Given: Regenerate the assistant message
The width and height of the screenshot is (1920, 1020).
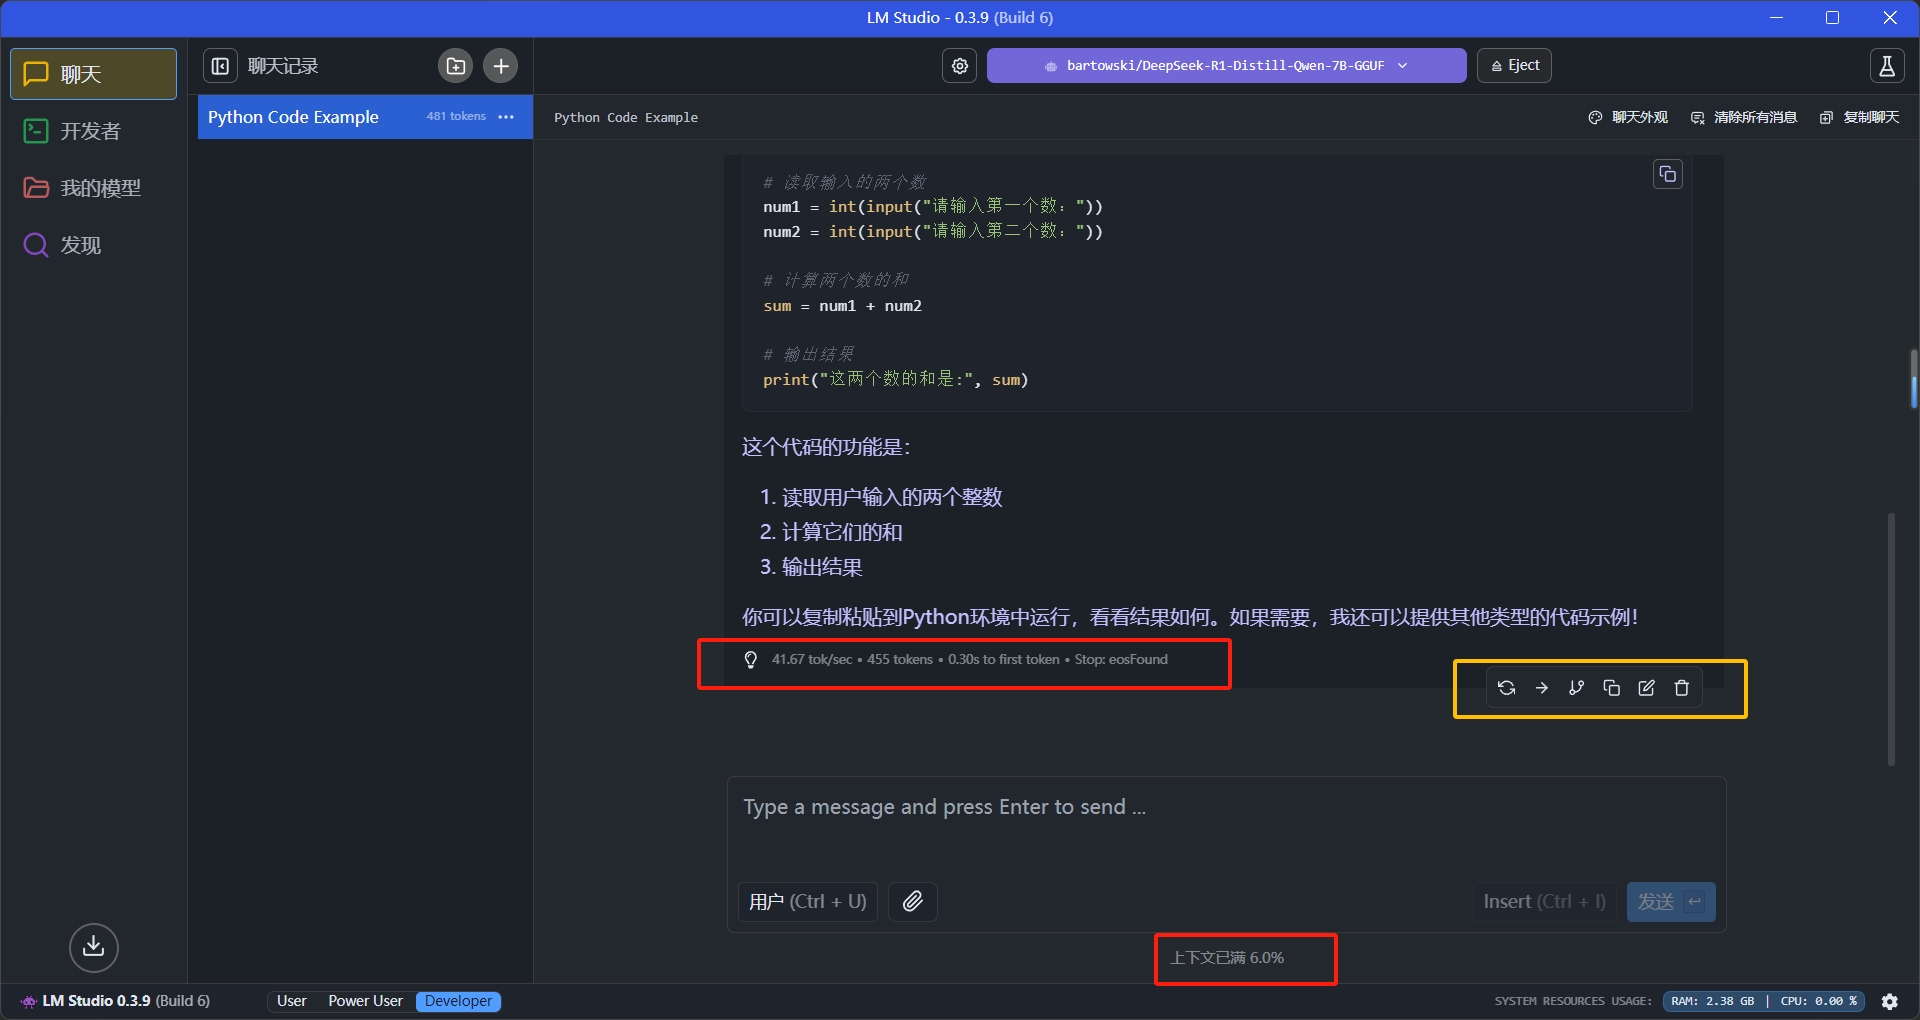Looking at the screenshot, I should tap(1507, 688).
